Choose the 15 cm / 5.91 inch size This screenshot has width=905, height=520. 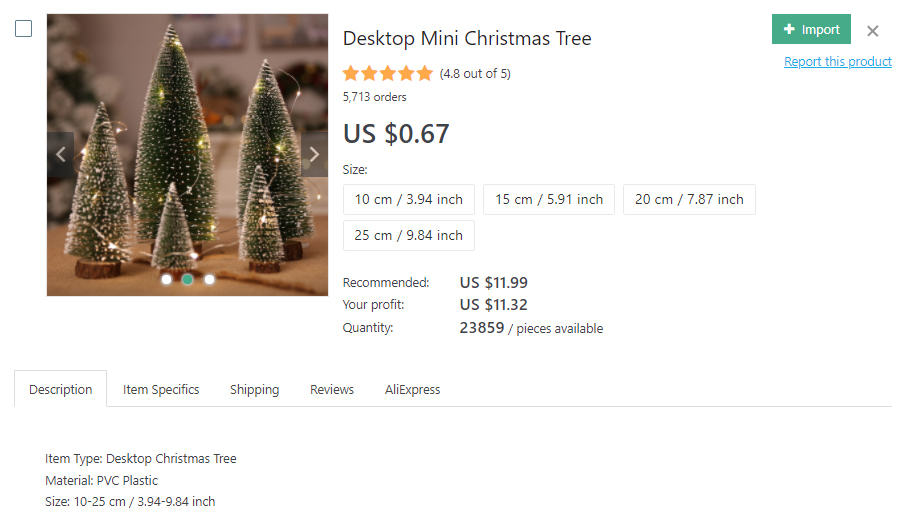[549, 199]
